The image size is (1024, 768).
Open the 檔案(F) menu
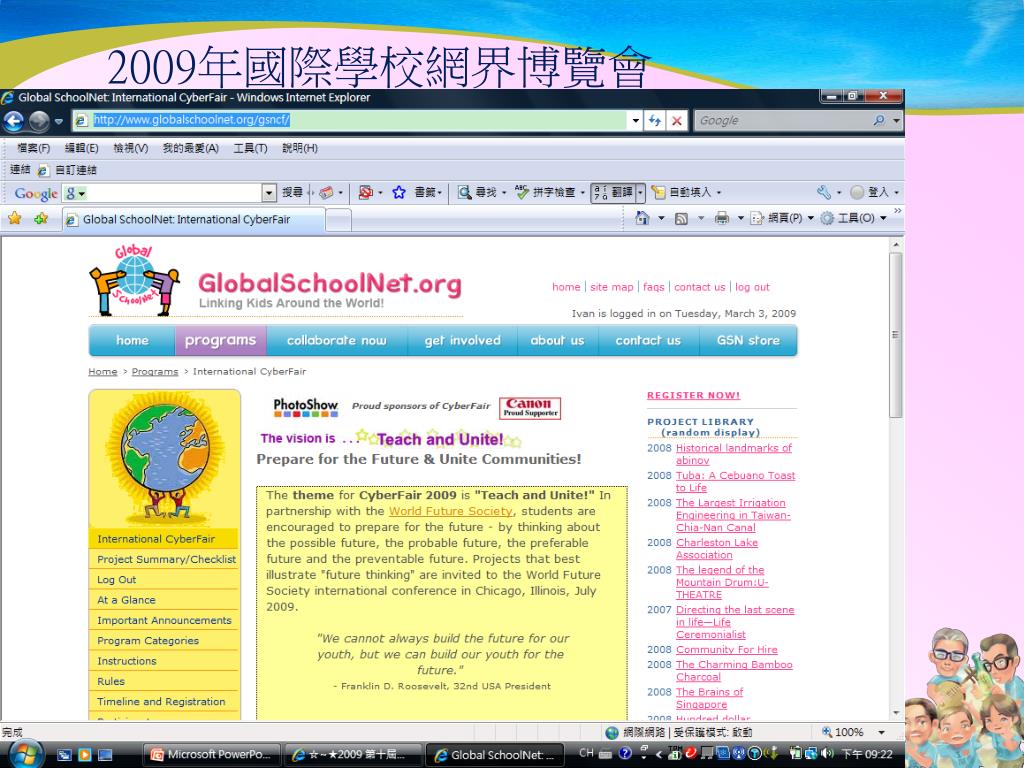click(x=33, y=148)
